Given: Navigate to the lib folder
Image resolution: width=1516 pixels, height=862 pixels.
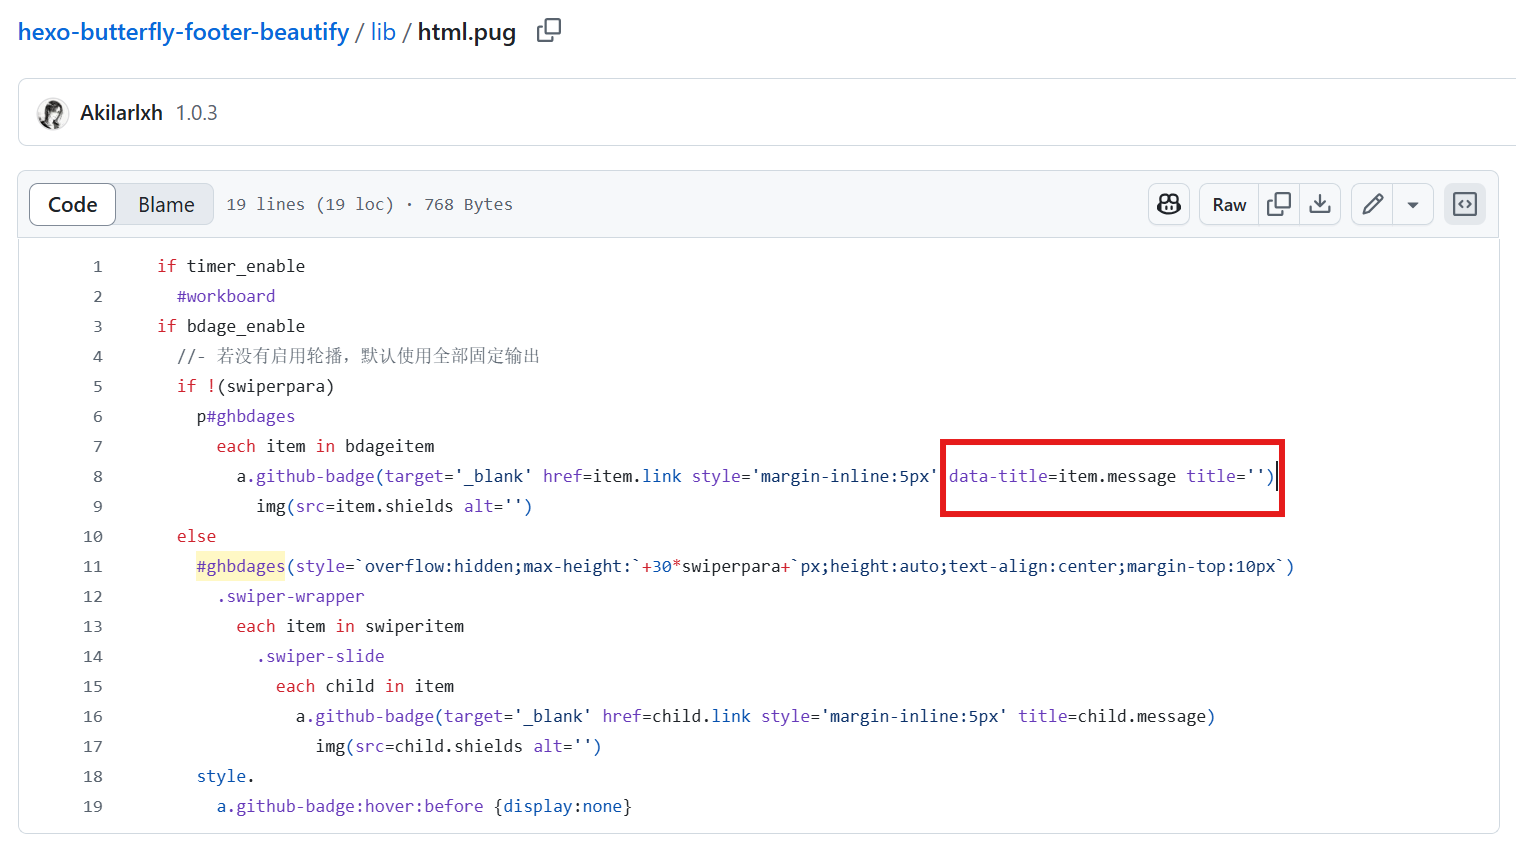Looking at the screenshot, I should click(383, 32).
